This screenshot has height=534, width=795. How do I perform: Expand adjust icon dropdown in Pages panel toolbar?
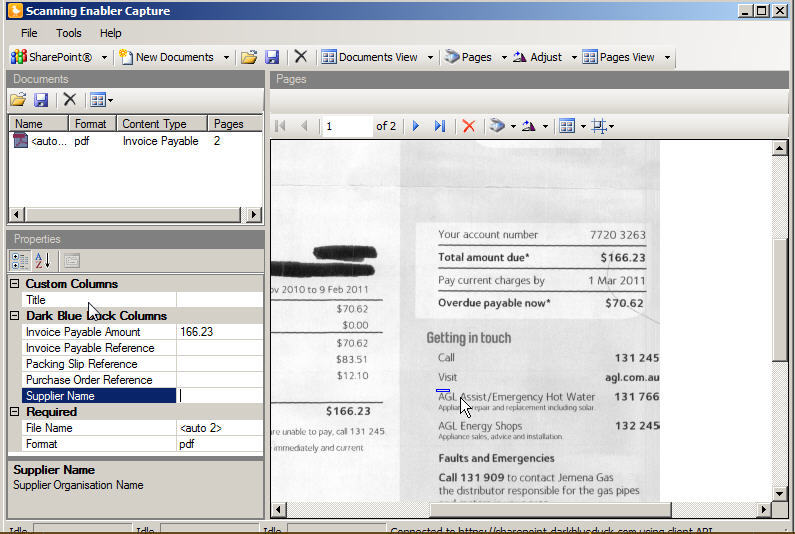545,126
